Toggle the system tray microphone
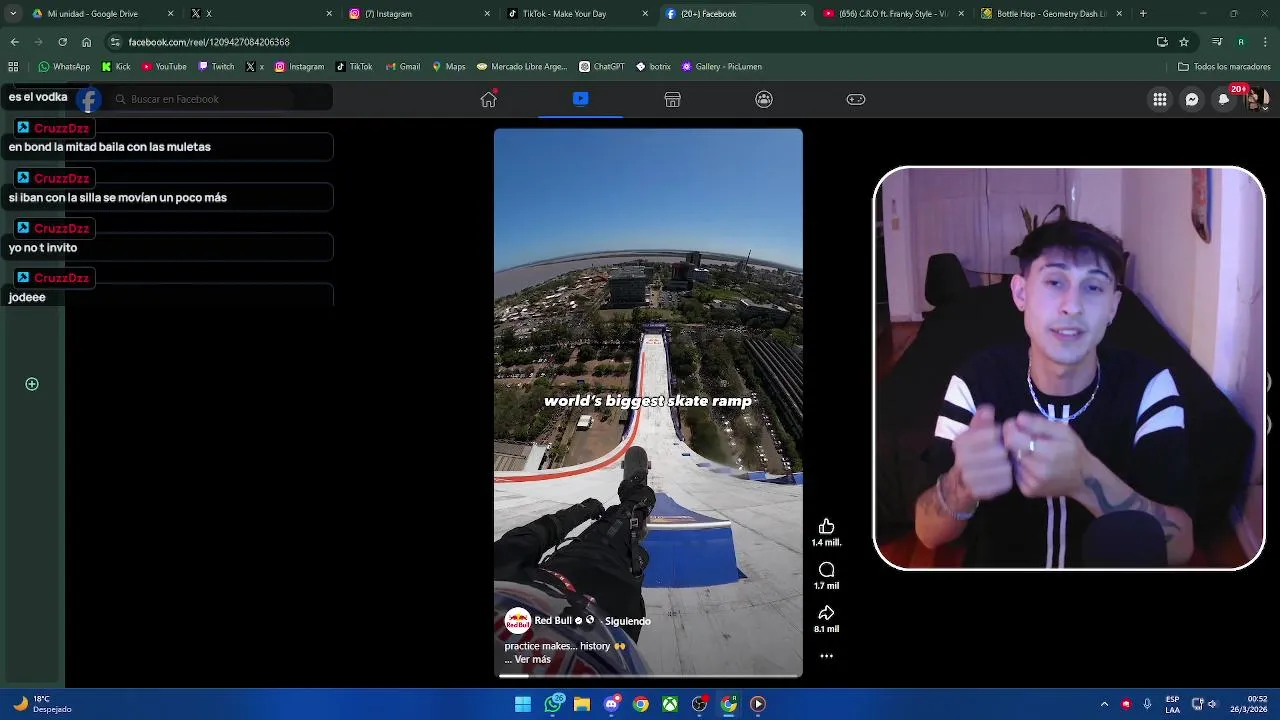Image resolution: width=1280 pixels, height=720 pixels. 1147,704
